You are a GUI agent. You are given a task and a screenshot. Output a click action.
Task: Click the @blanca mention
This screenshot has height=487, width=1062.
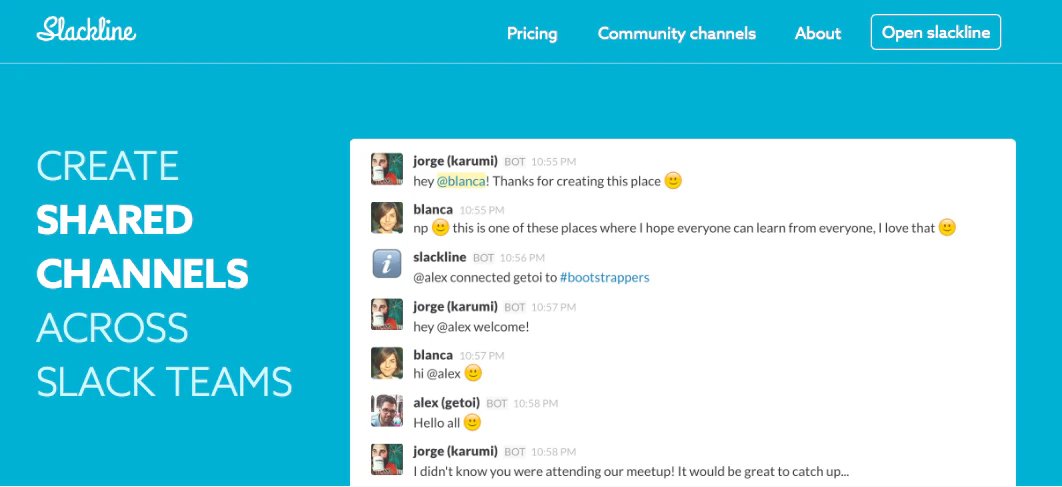461,182
